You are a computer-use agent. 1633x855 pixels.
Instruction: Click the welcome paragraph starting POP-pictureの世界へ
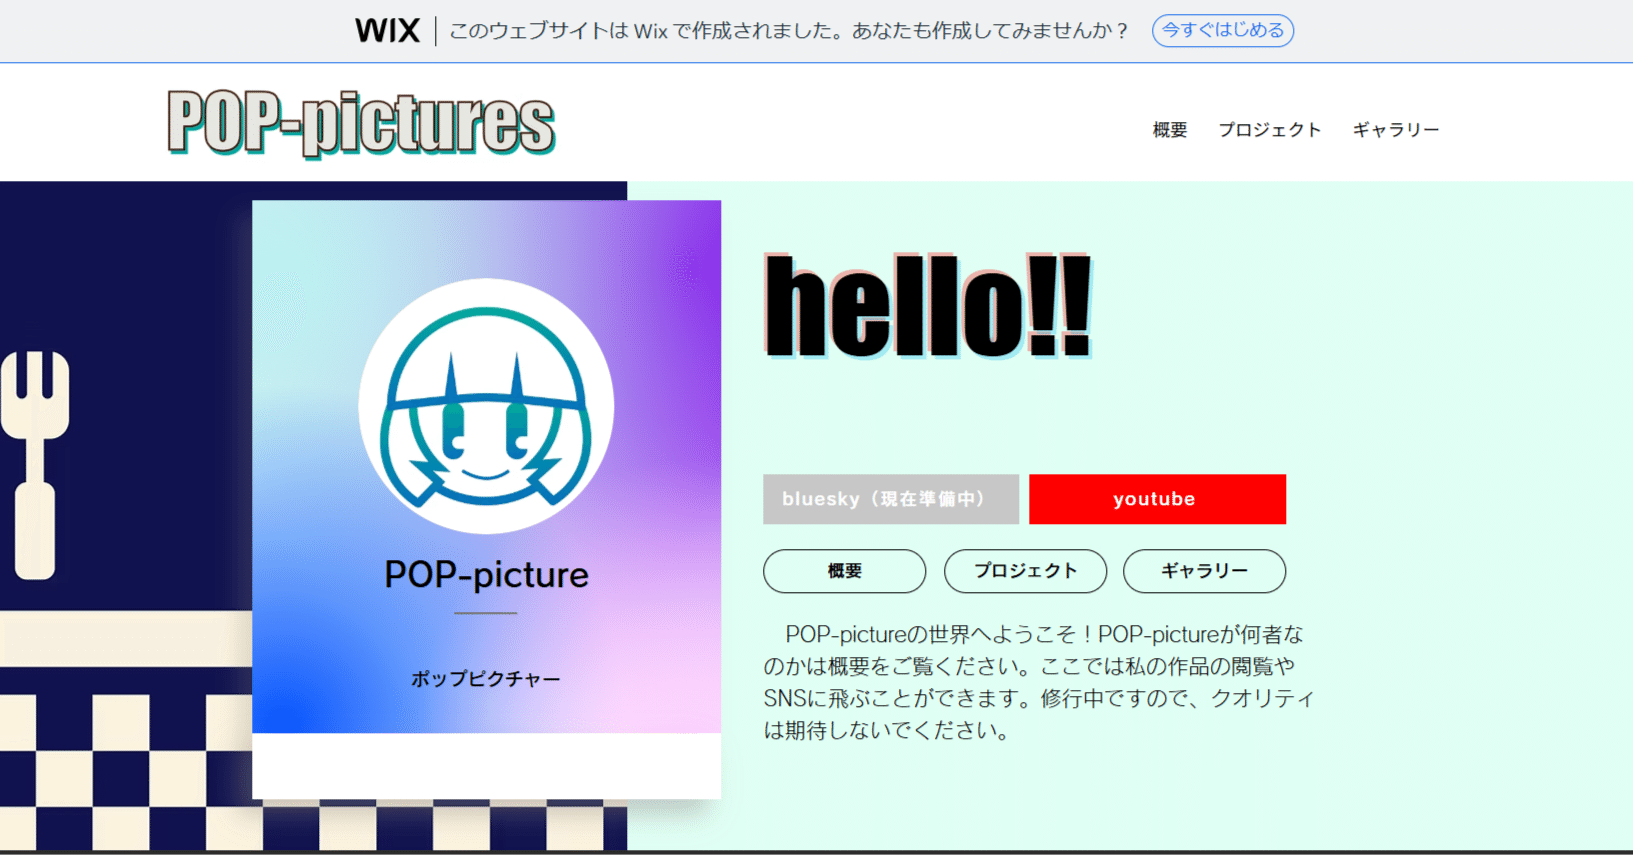[1038, 682]
